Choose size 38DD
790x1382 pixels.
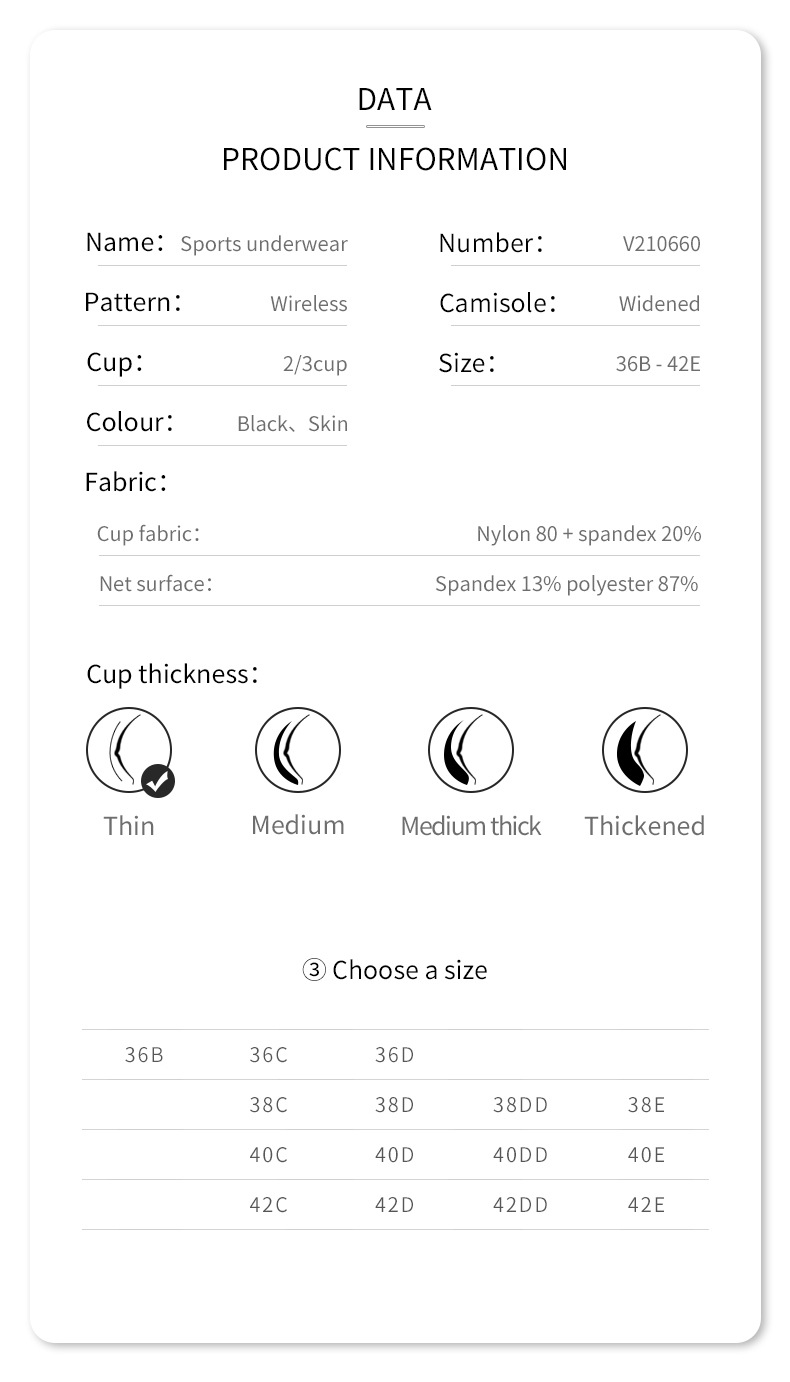(520, 1105)
